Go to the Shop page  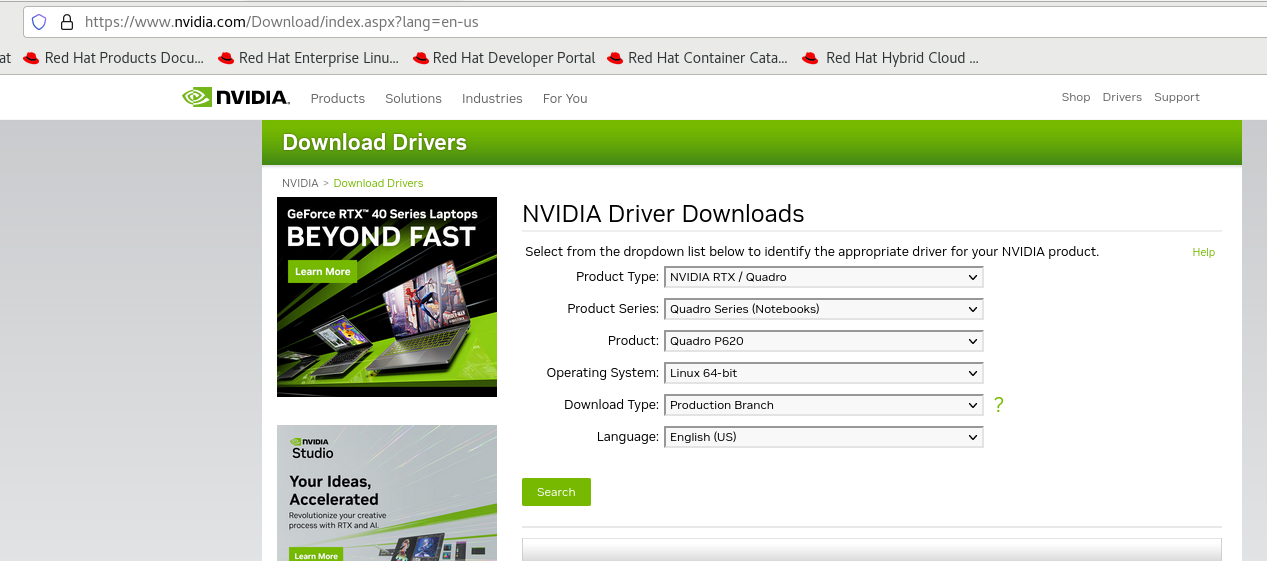(x=1076, y=97)
